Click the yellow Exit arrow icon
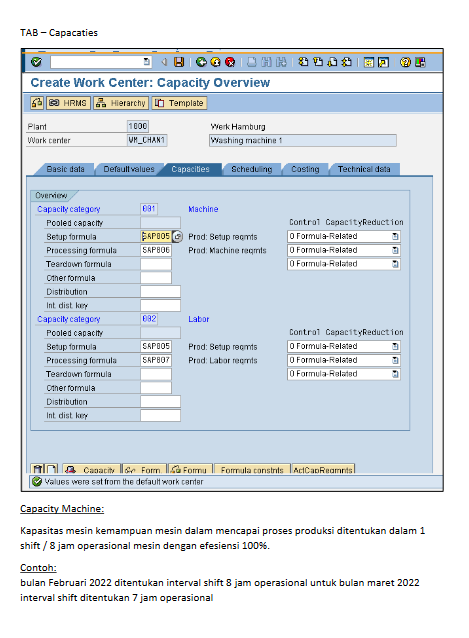The width and height of the screenshot is (469, 638). coord(216,62)
